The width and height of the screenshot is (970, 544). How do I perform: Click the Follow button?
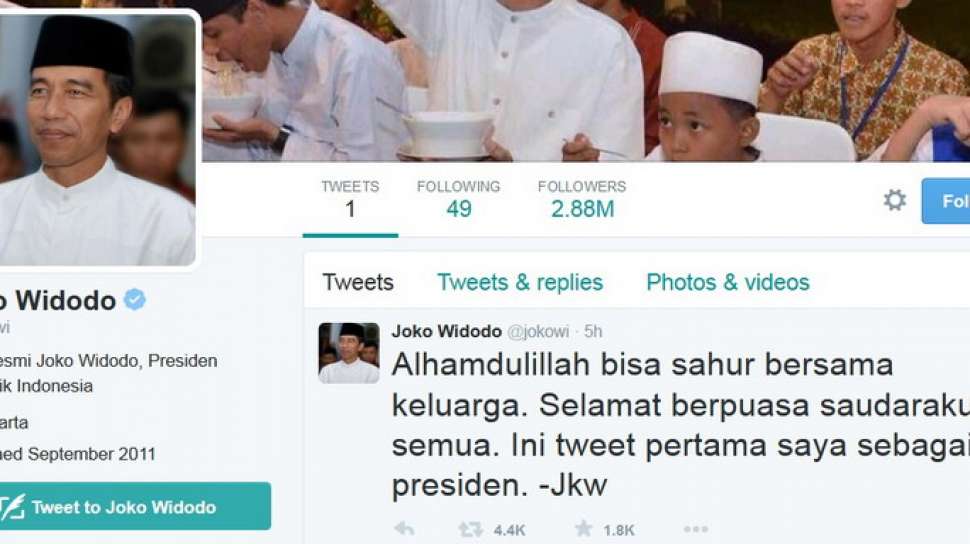point(946,201)
